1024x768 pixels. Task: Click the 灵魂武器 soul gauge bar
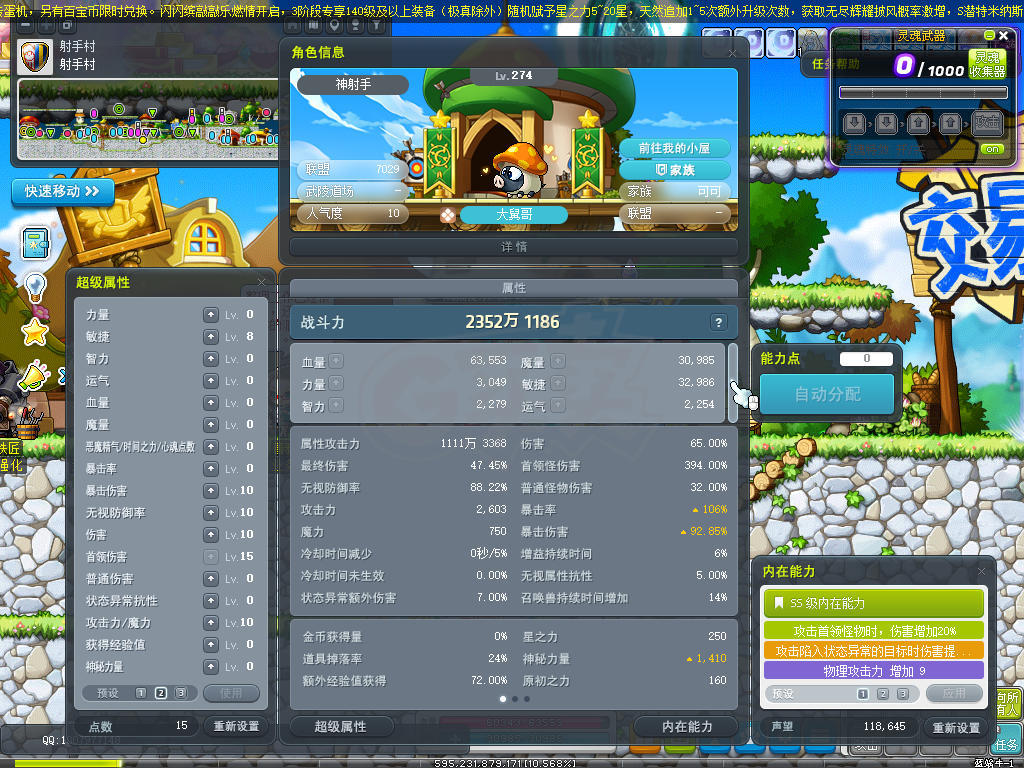pos(923,93)
